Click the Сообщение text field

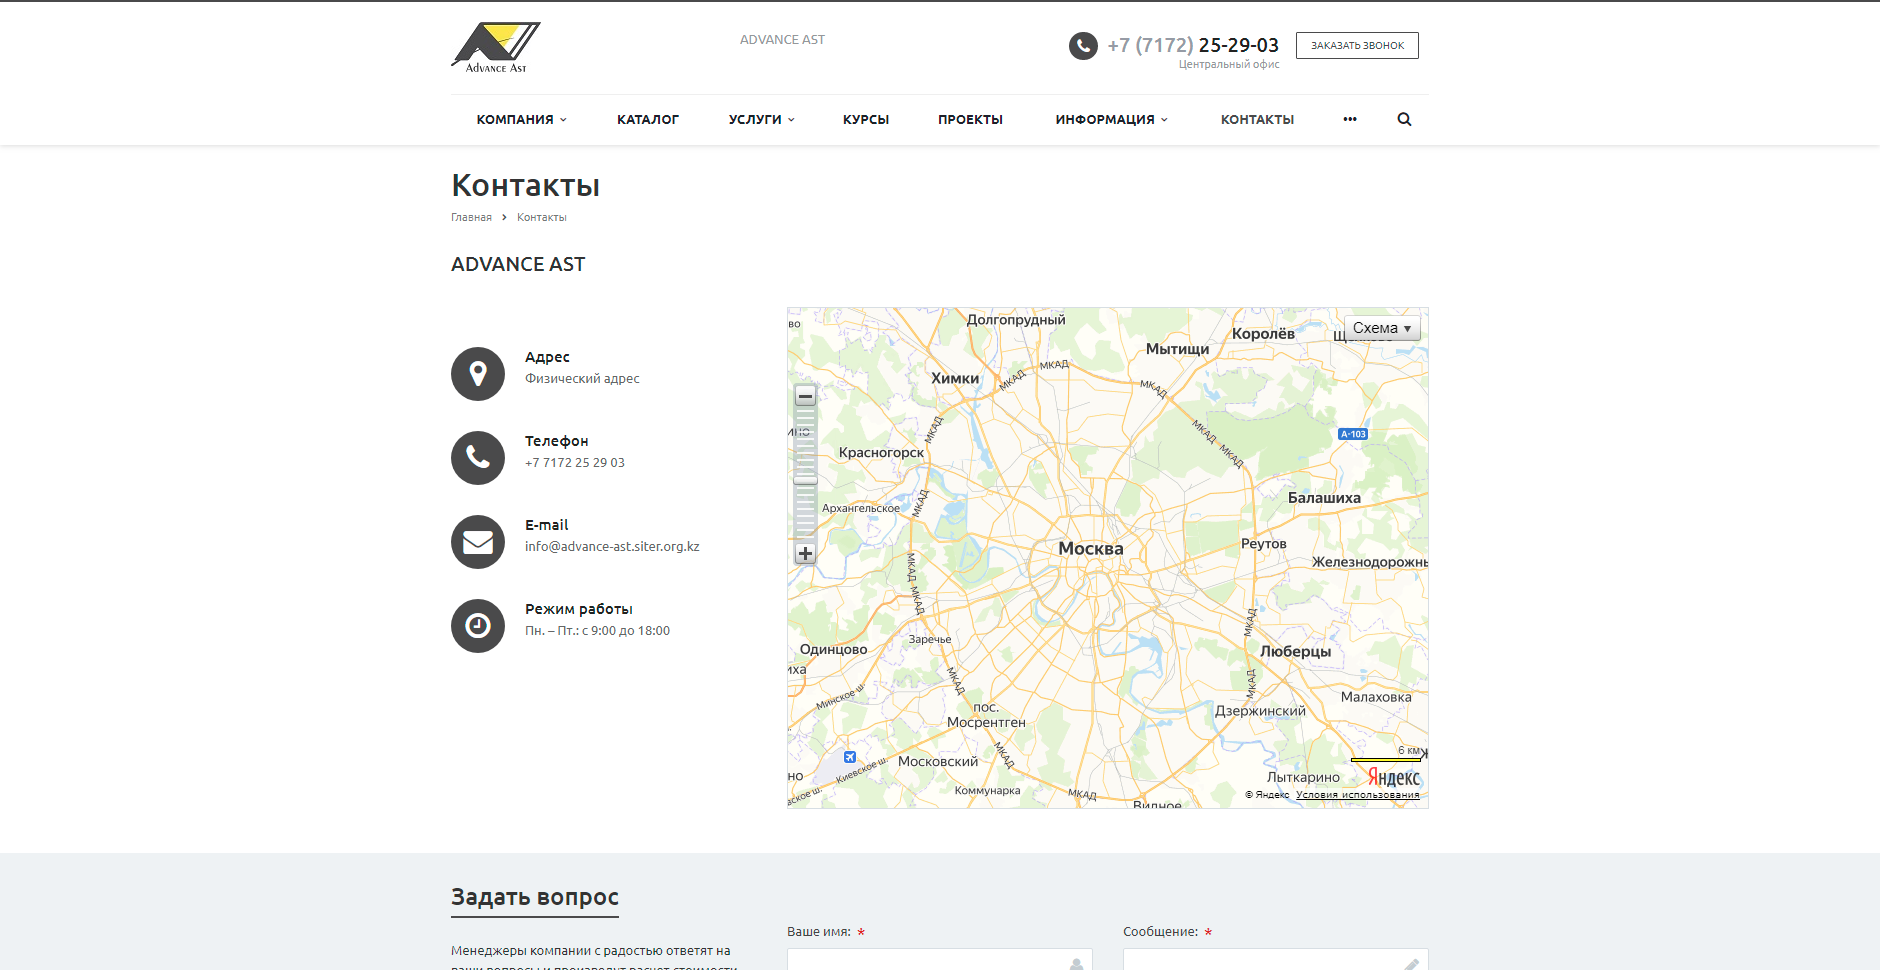point(1276,959)
